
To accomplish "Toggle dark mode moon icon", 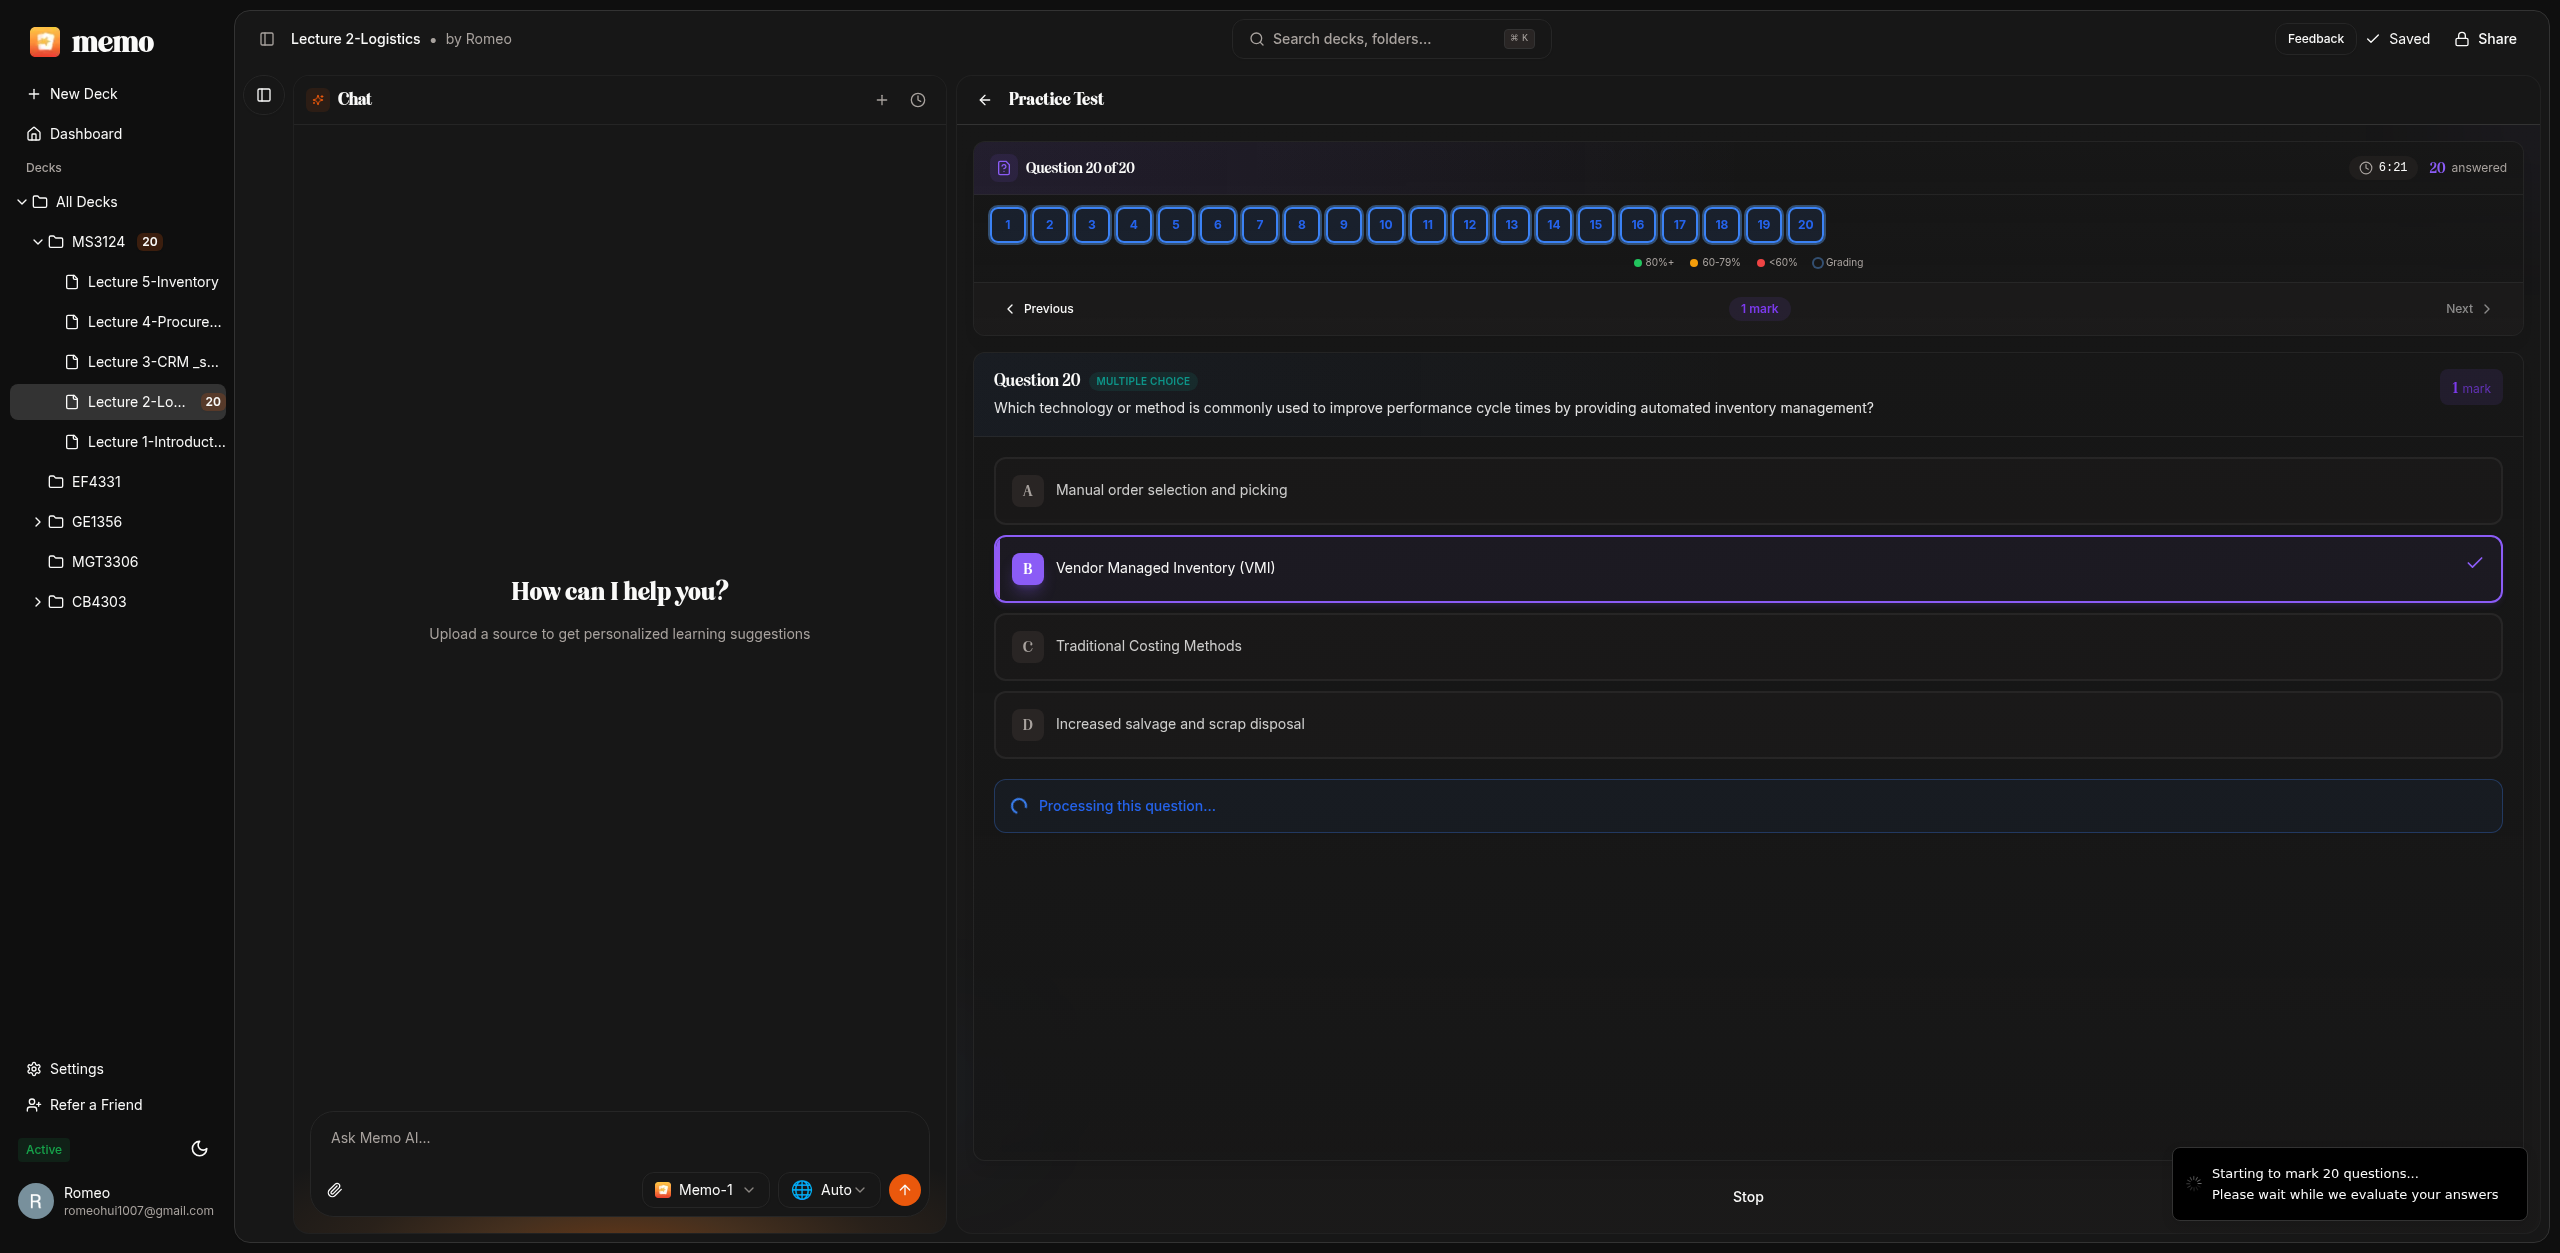I will [x=199, y=1148].
